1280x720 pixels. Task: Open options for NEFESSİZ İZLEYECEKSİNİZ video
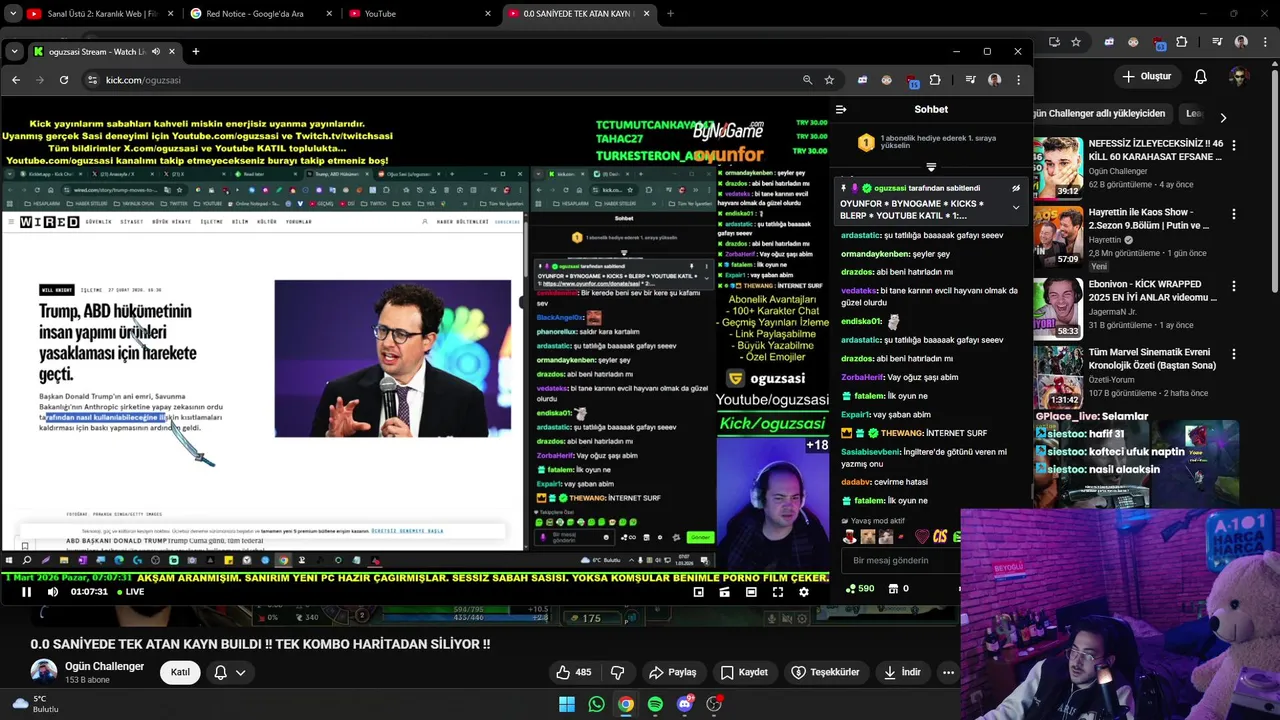(x=1233, y=146)
